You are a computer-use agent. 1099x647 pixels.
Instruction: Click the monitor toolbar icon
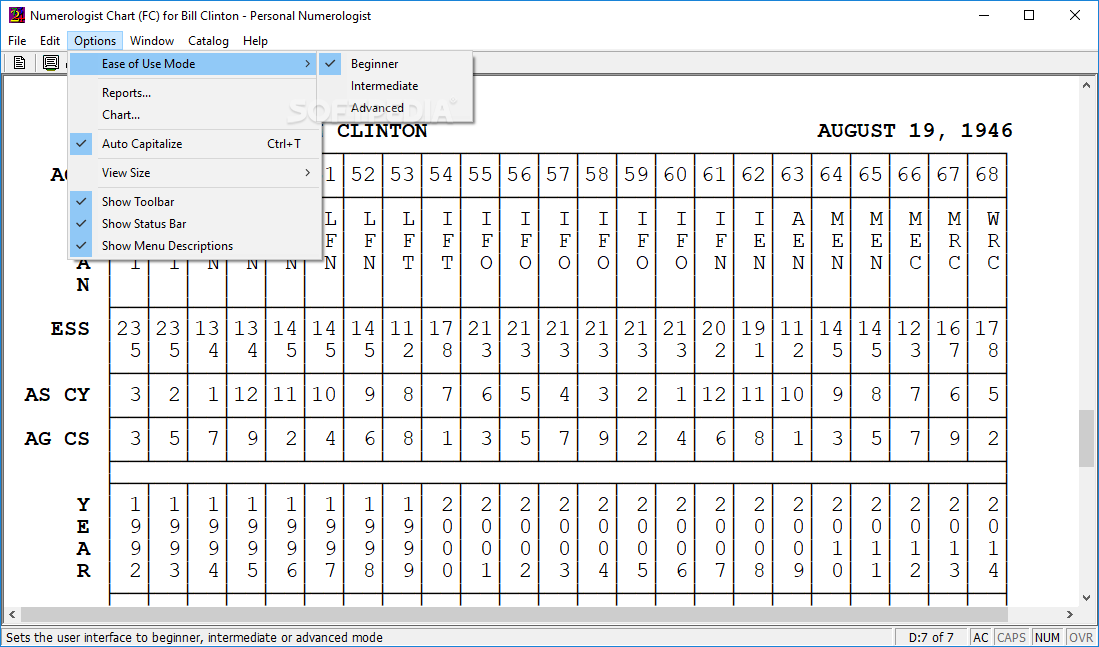click(50, 62)
